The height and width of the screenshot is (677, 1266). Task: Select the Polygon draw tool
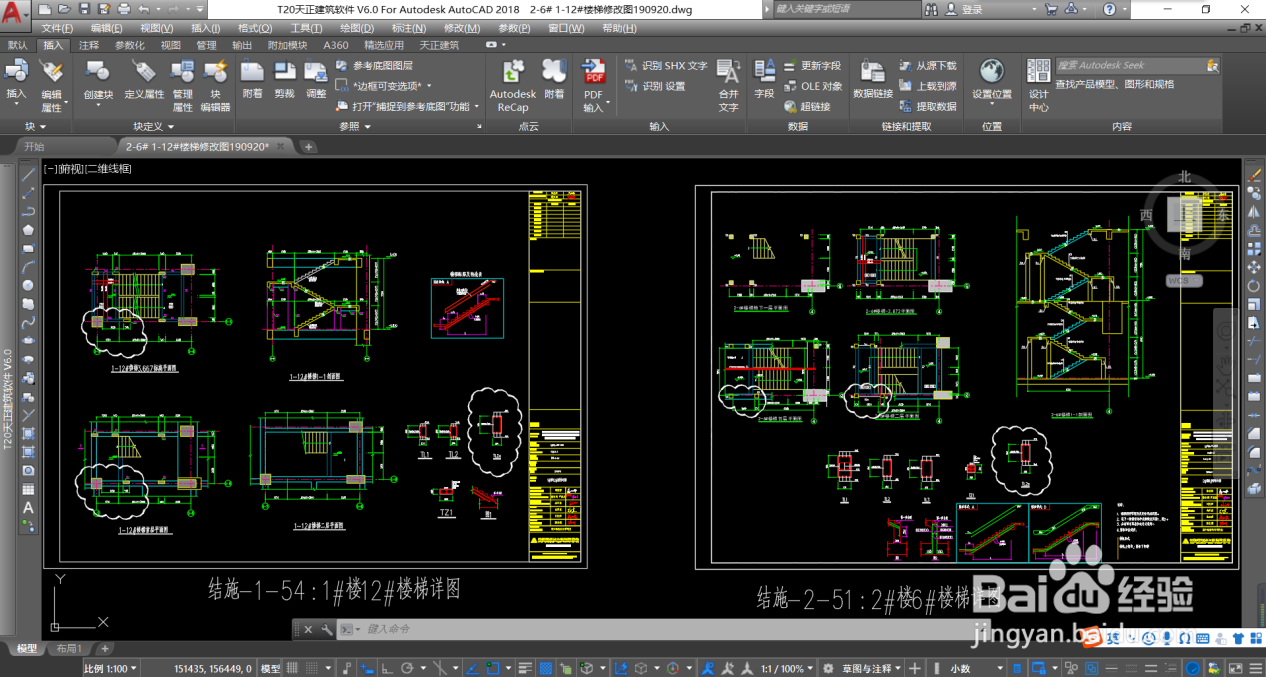pyautogui.click(x=28, y=230)
